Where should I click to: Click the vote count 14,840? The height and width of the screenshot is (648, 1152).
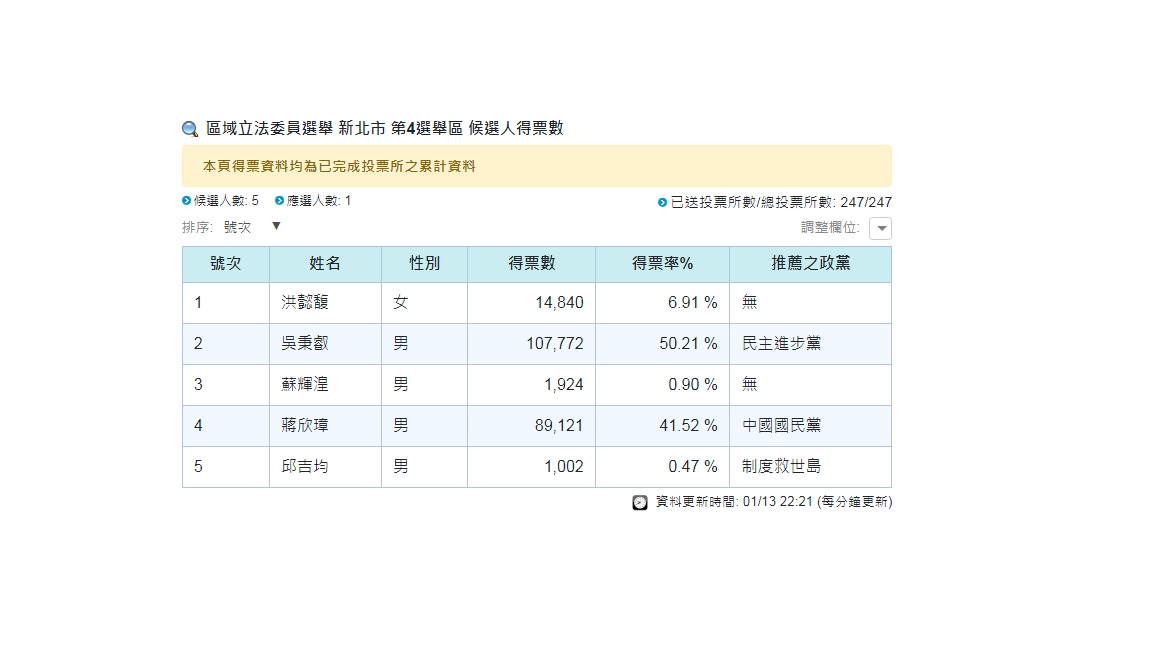pyautogui.click(x=559, y=303)
